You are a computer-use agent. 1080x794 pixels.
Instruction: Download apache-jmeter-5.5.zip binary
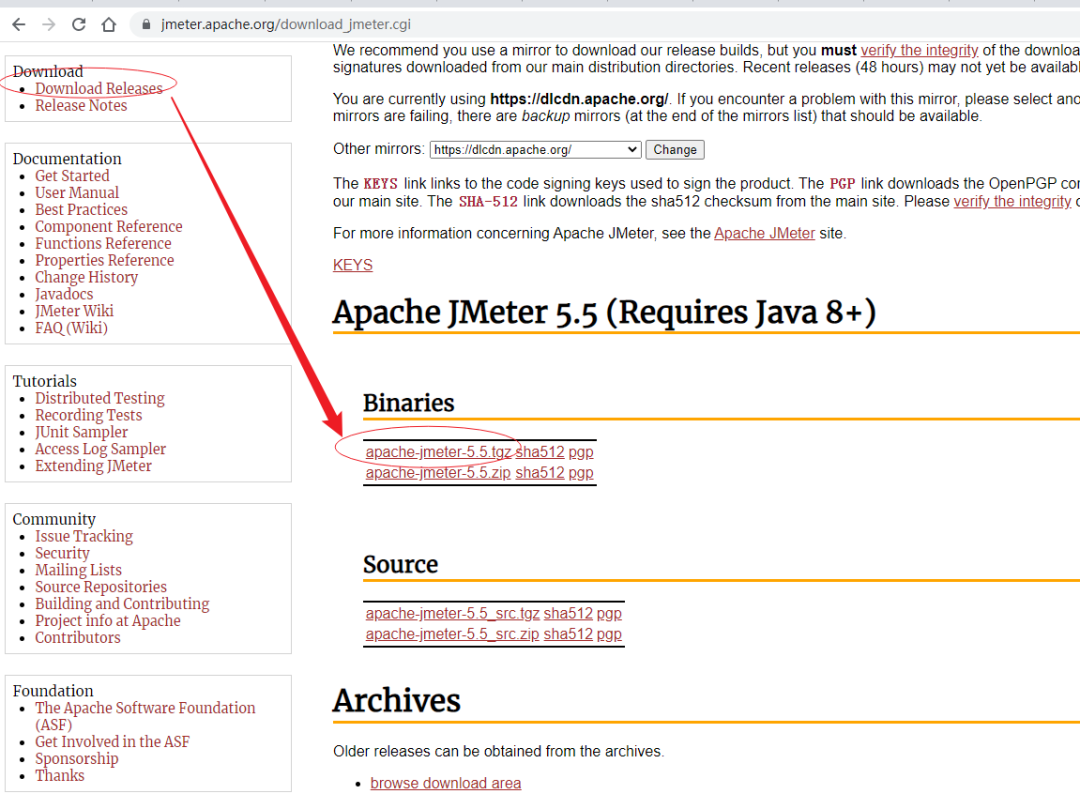click(x=438, y=472)
